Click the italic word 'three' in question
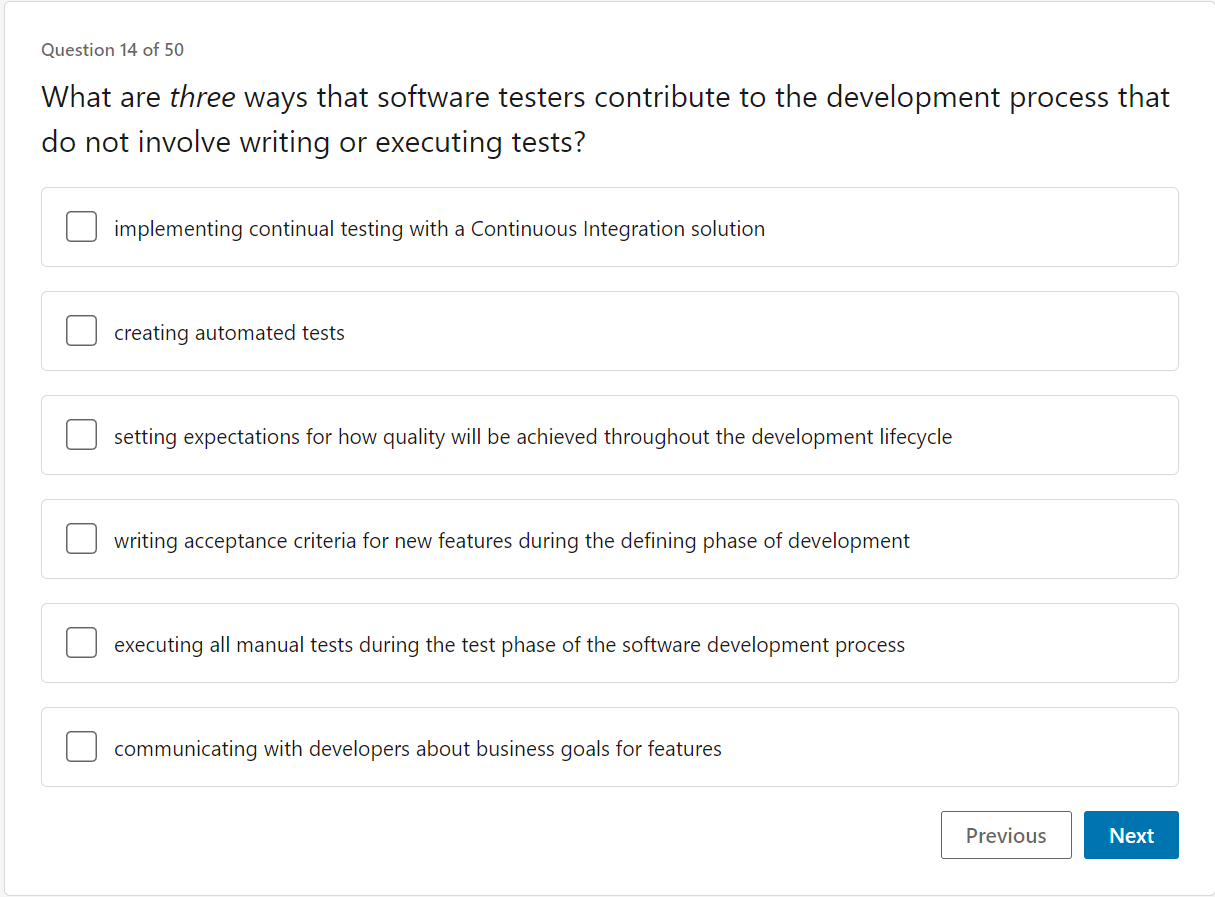The image size is (1215, 897). pos(202,98)
